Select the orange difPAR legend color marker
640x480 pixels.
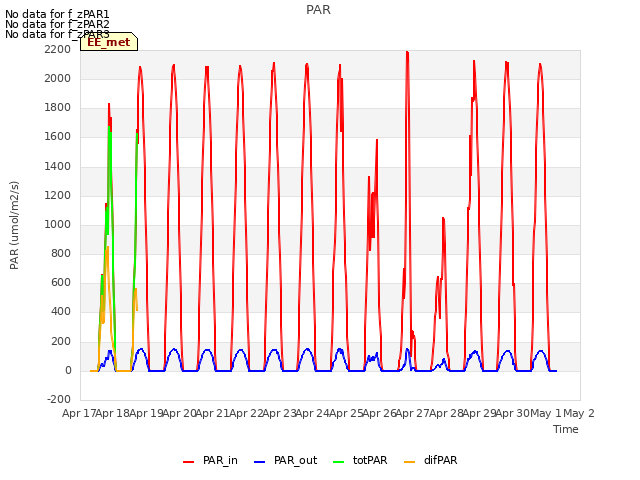(x=409, y=462)
